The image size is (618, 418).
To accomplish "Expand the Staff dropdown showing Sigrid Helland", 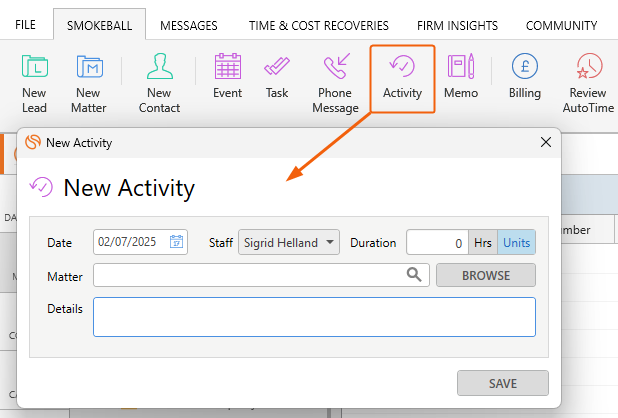I will click(x=289, y=242).
